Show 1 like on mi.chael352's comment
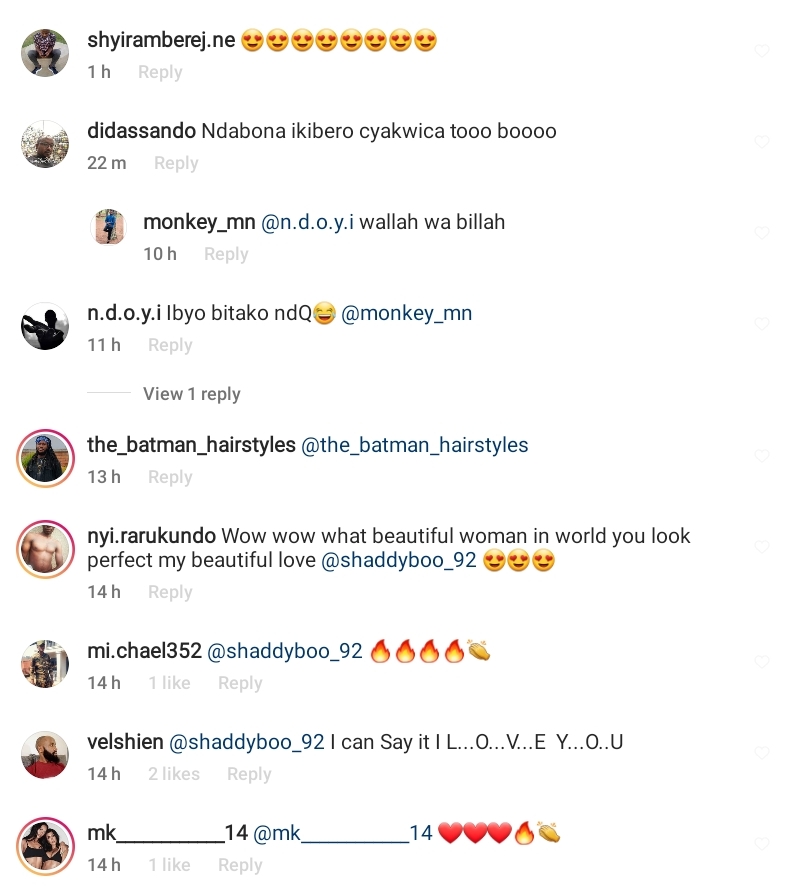The height and width of the screenshot is (894, 800). [169, 683]
